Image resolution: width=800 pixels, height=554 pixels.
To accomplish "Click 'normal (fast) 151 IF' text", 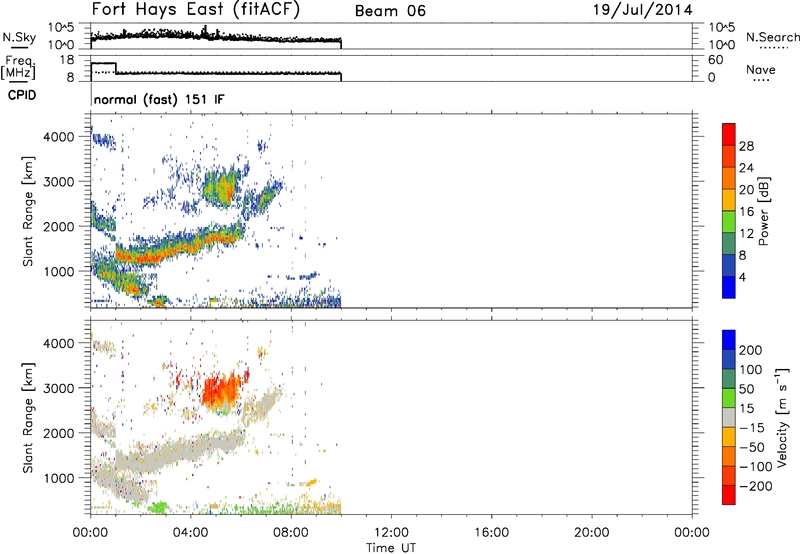I will point(159,99).
